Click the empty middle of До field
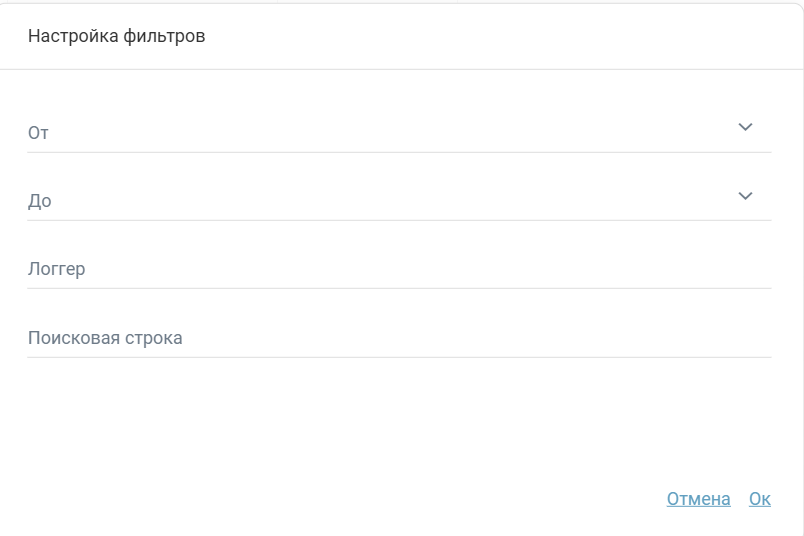 coord(399,200)
